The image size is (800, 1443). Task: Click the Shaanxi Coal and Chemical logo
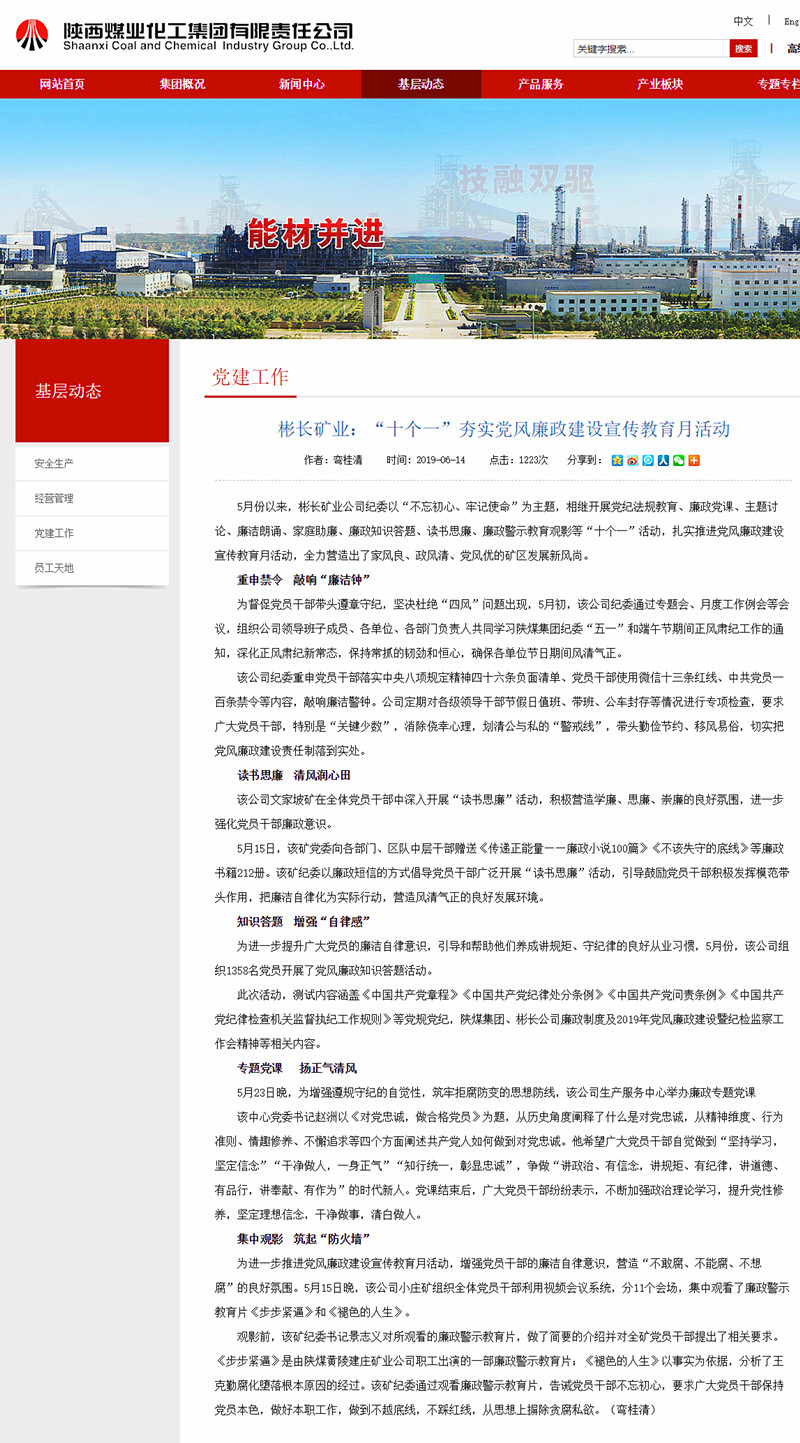[x=185, y=36]
